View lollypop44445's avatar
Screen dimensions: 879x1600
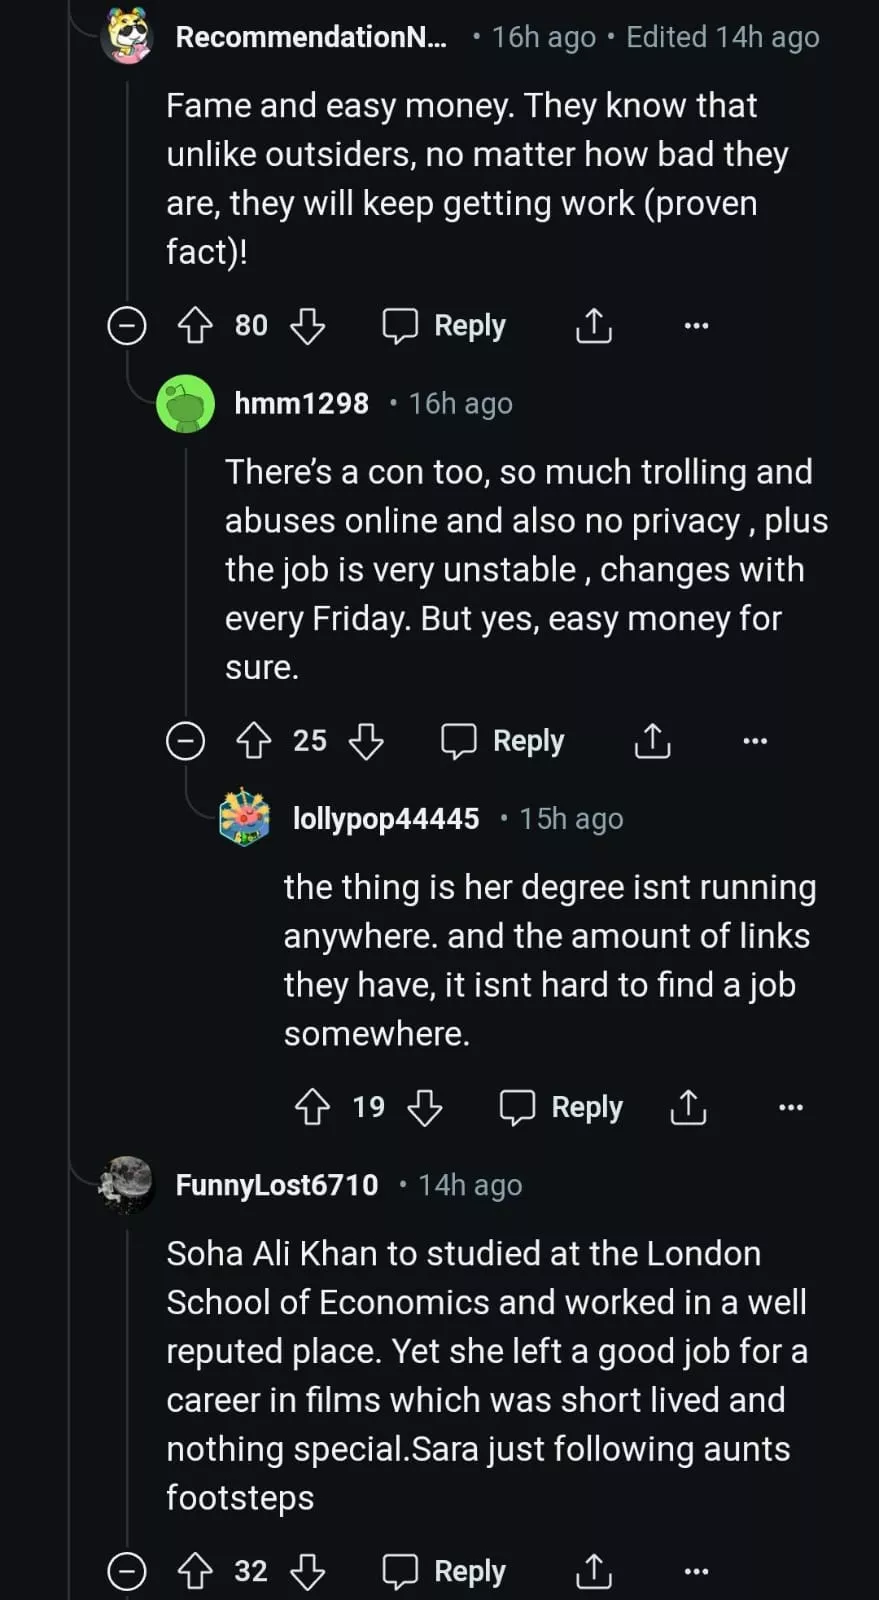pyautogui.click(x=245, y=818)
